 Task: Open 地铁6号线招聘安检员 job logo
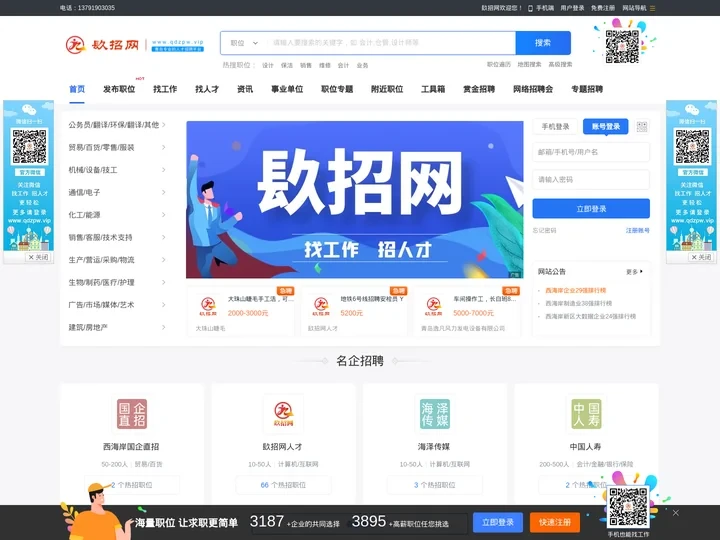click(321, 306)
